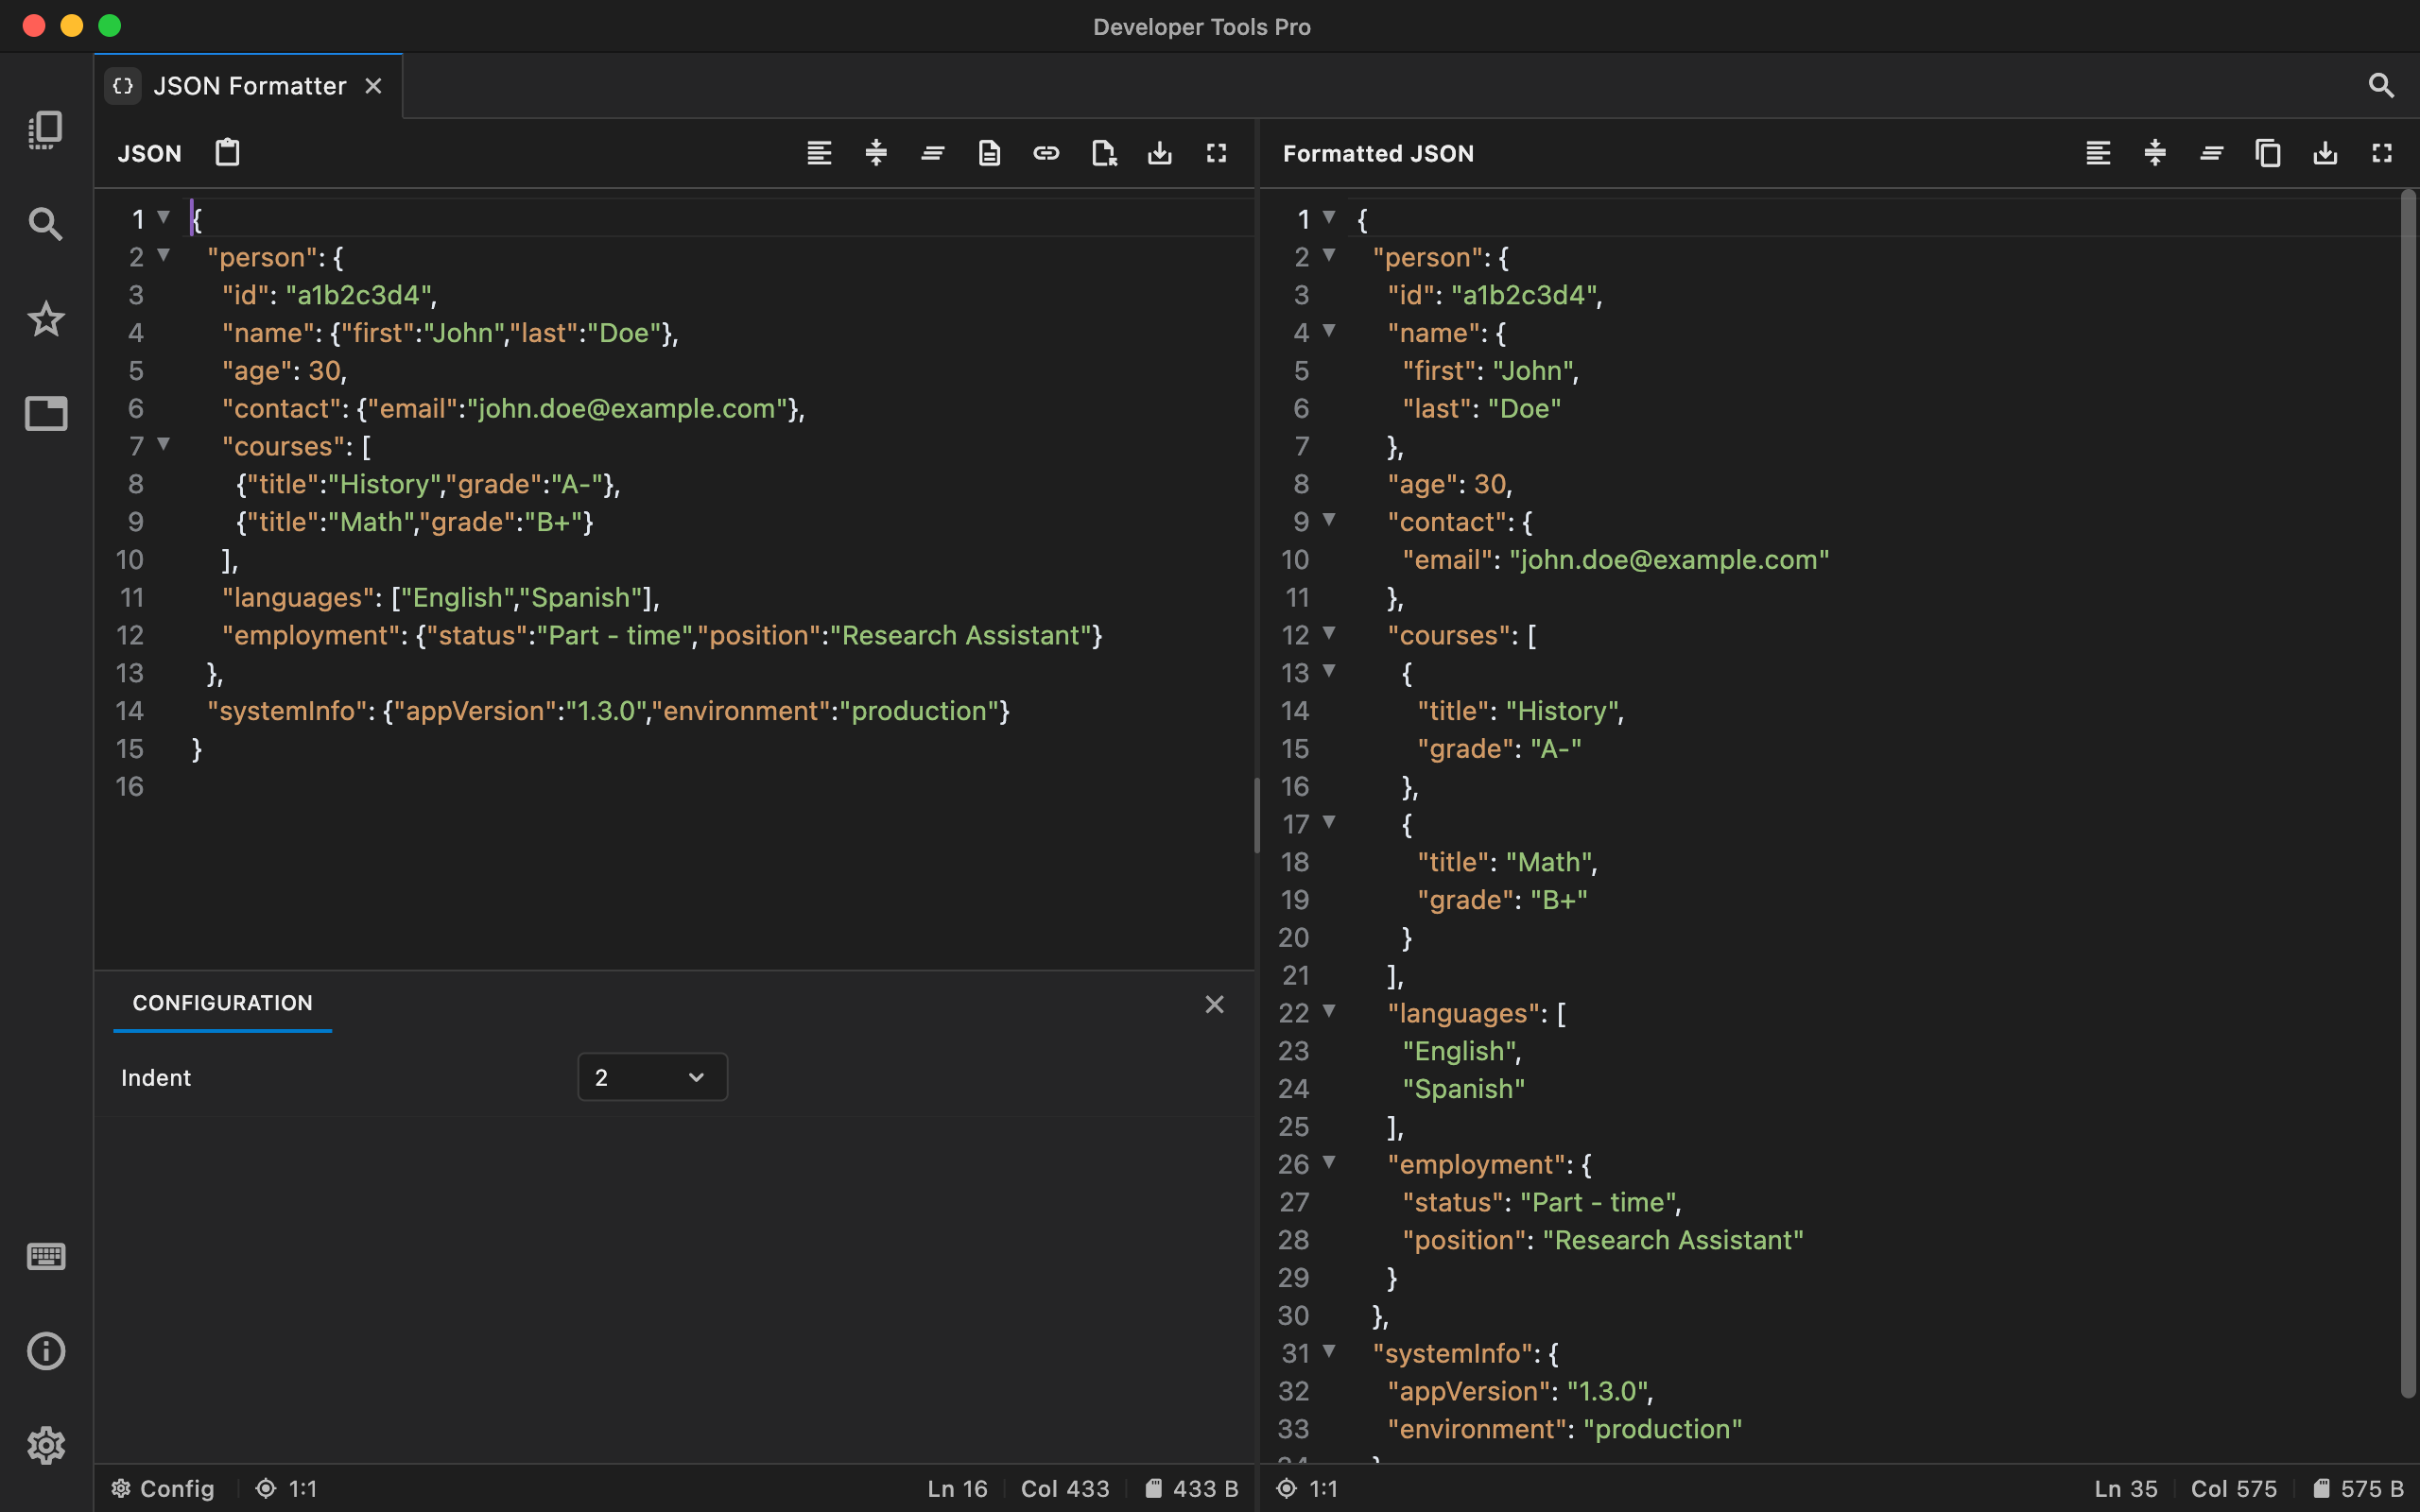The height and width of the screenshot is (1512, 2420).
Task: Collapse "person" fold in JSON input pane
Action: point(163,255)
